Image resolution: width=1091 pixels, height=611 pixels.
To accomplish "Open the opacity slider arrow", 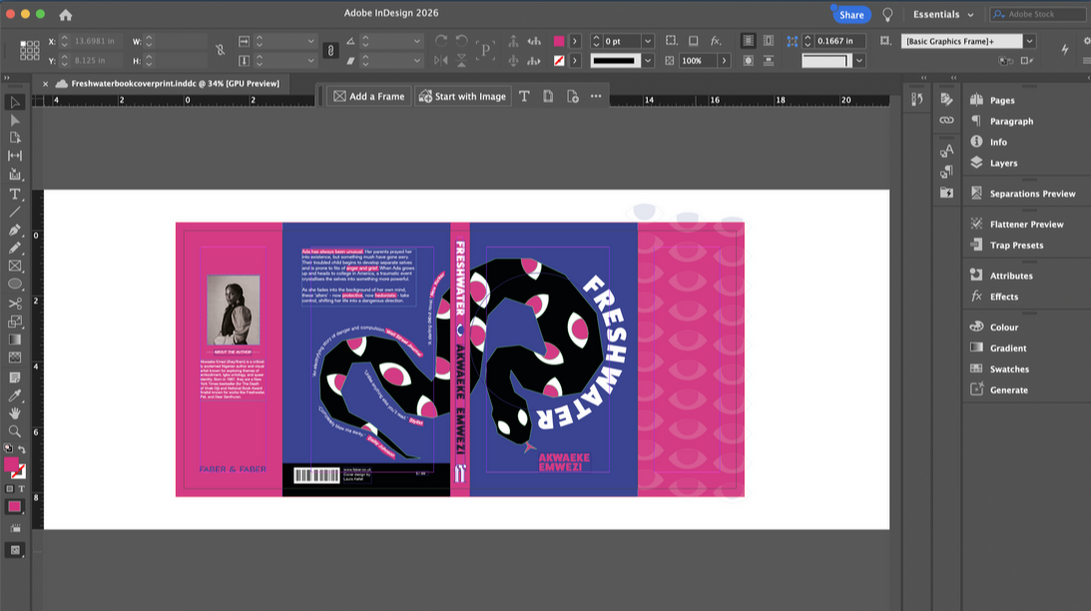I will pos(724,61).
